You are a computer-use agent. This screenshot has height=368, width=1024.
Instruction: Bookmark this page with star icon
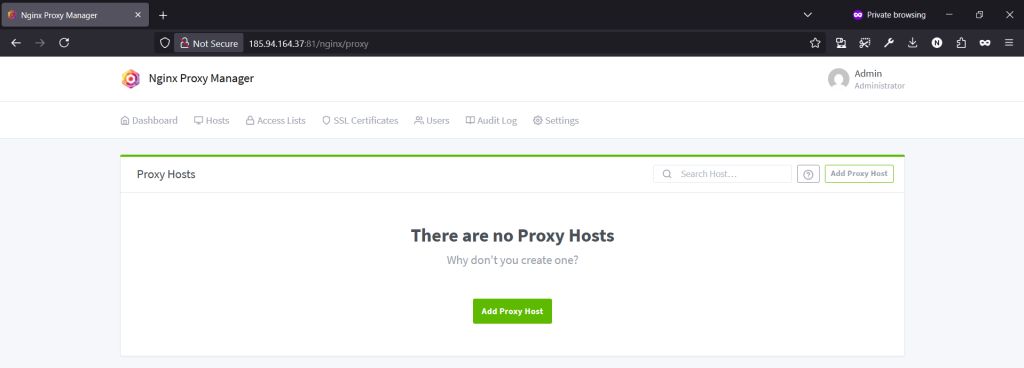815,43
